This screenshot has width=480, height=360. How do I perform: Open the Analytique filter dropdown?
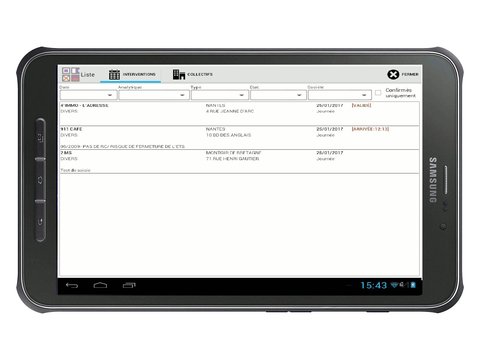coord(154,95)
